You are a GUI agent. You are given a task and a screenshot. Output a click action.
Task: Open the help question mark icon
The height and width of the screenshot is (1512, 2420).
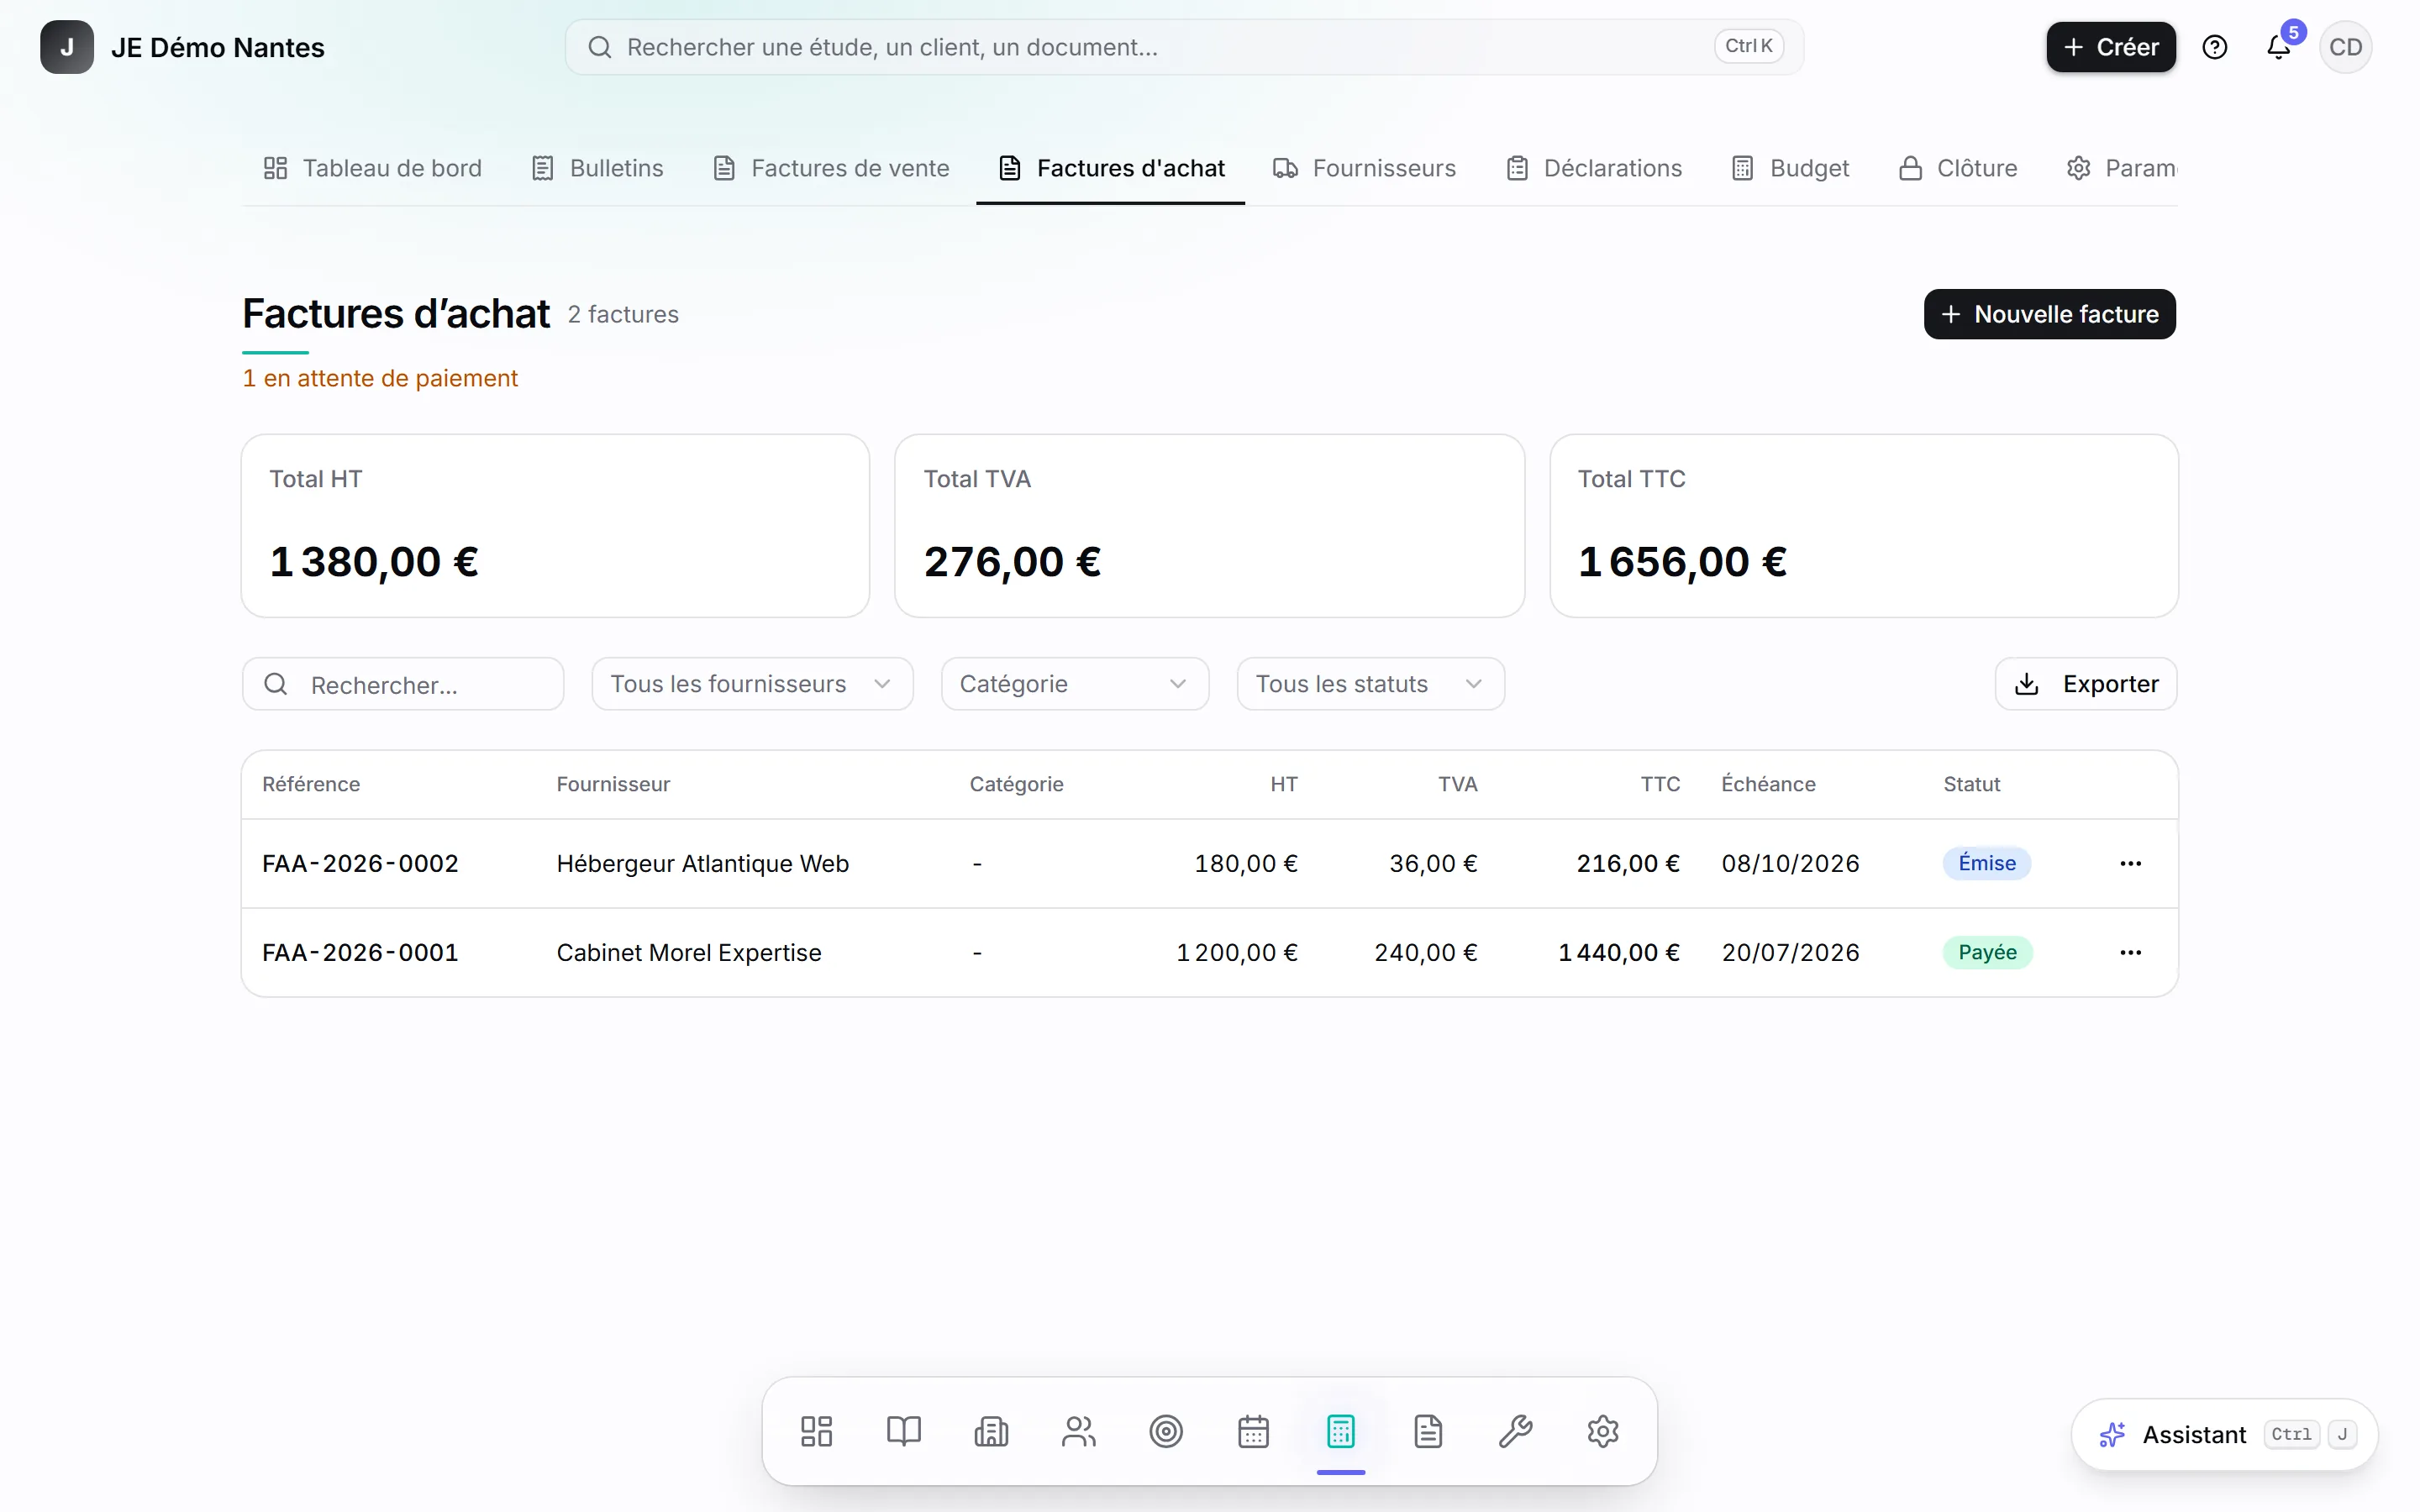2215,47
